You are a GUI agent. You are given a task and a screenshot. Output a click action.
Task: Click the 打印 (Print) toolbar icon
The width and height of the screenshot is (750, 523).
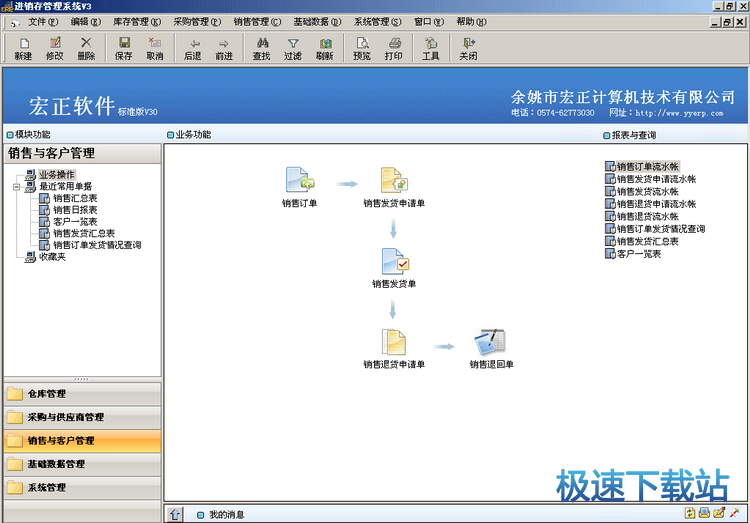(x=393, y=48)
